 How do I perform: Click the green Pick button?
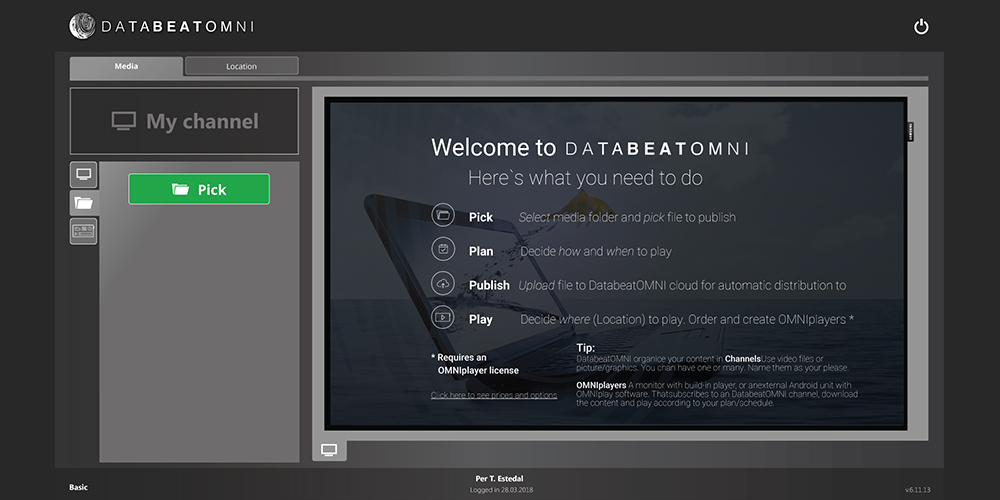pos(199,189)
